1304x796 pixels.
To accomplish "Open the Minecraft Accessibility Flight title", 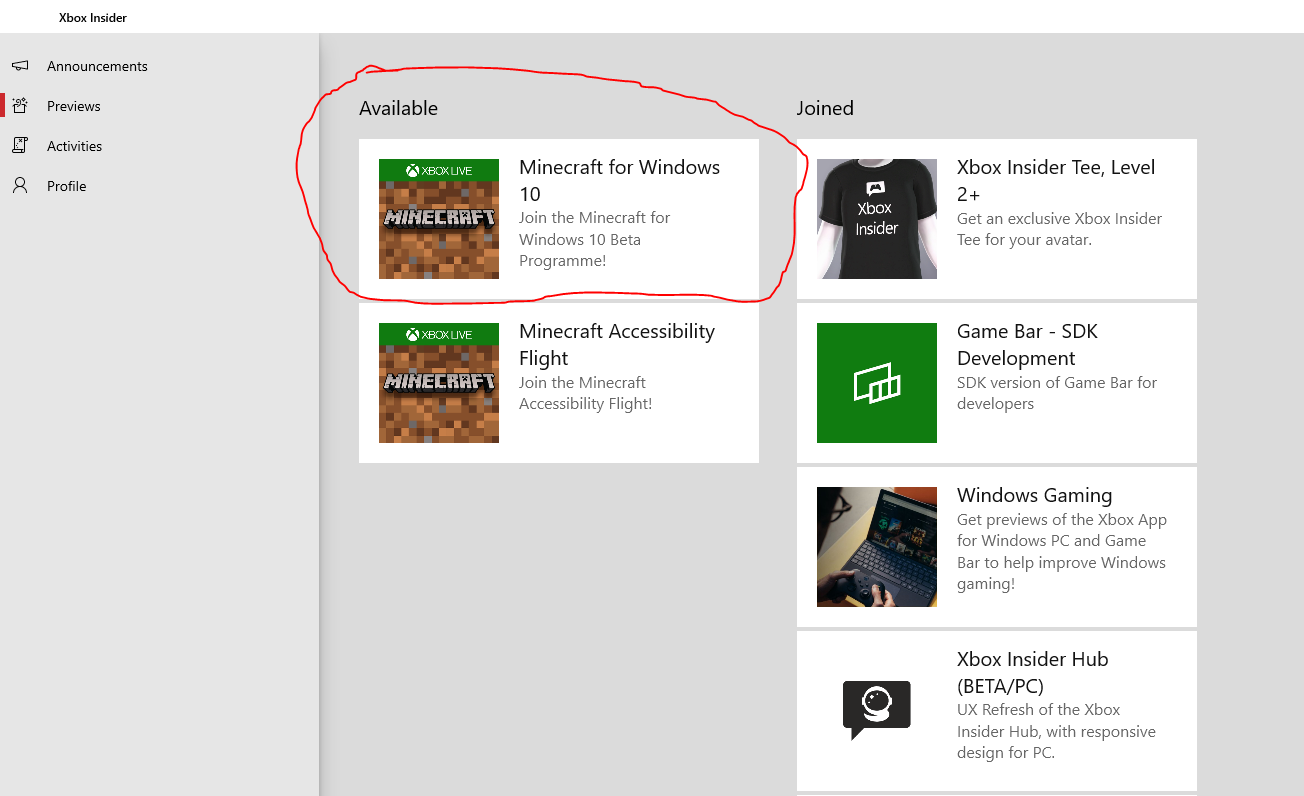I will 617,345.
